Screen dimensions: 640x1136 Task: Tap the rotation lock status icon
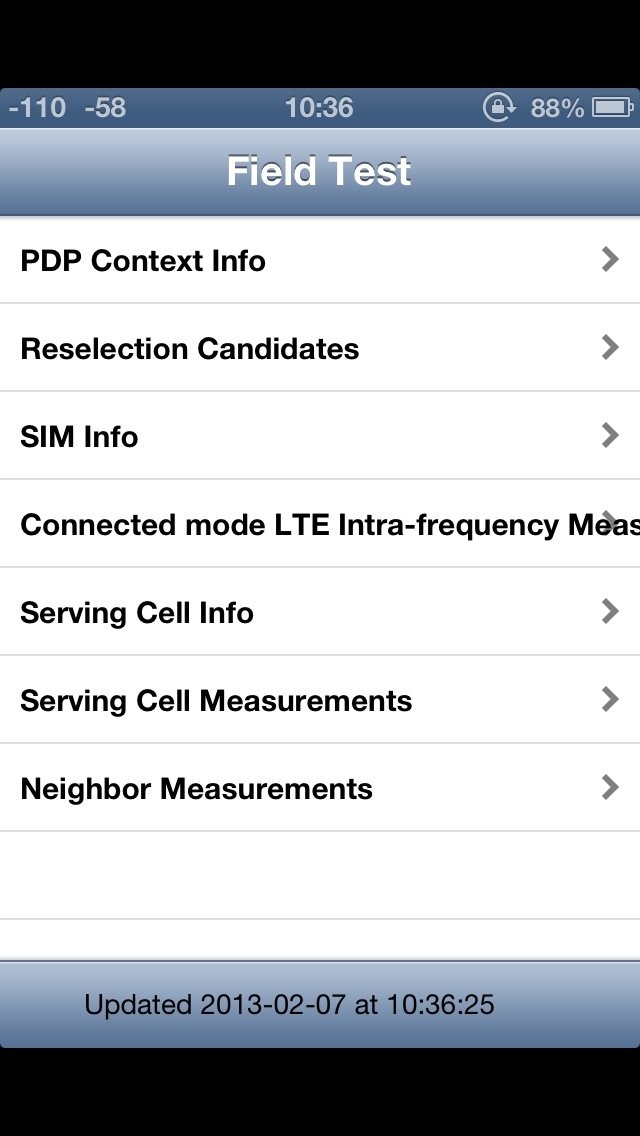click(498, 107)
